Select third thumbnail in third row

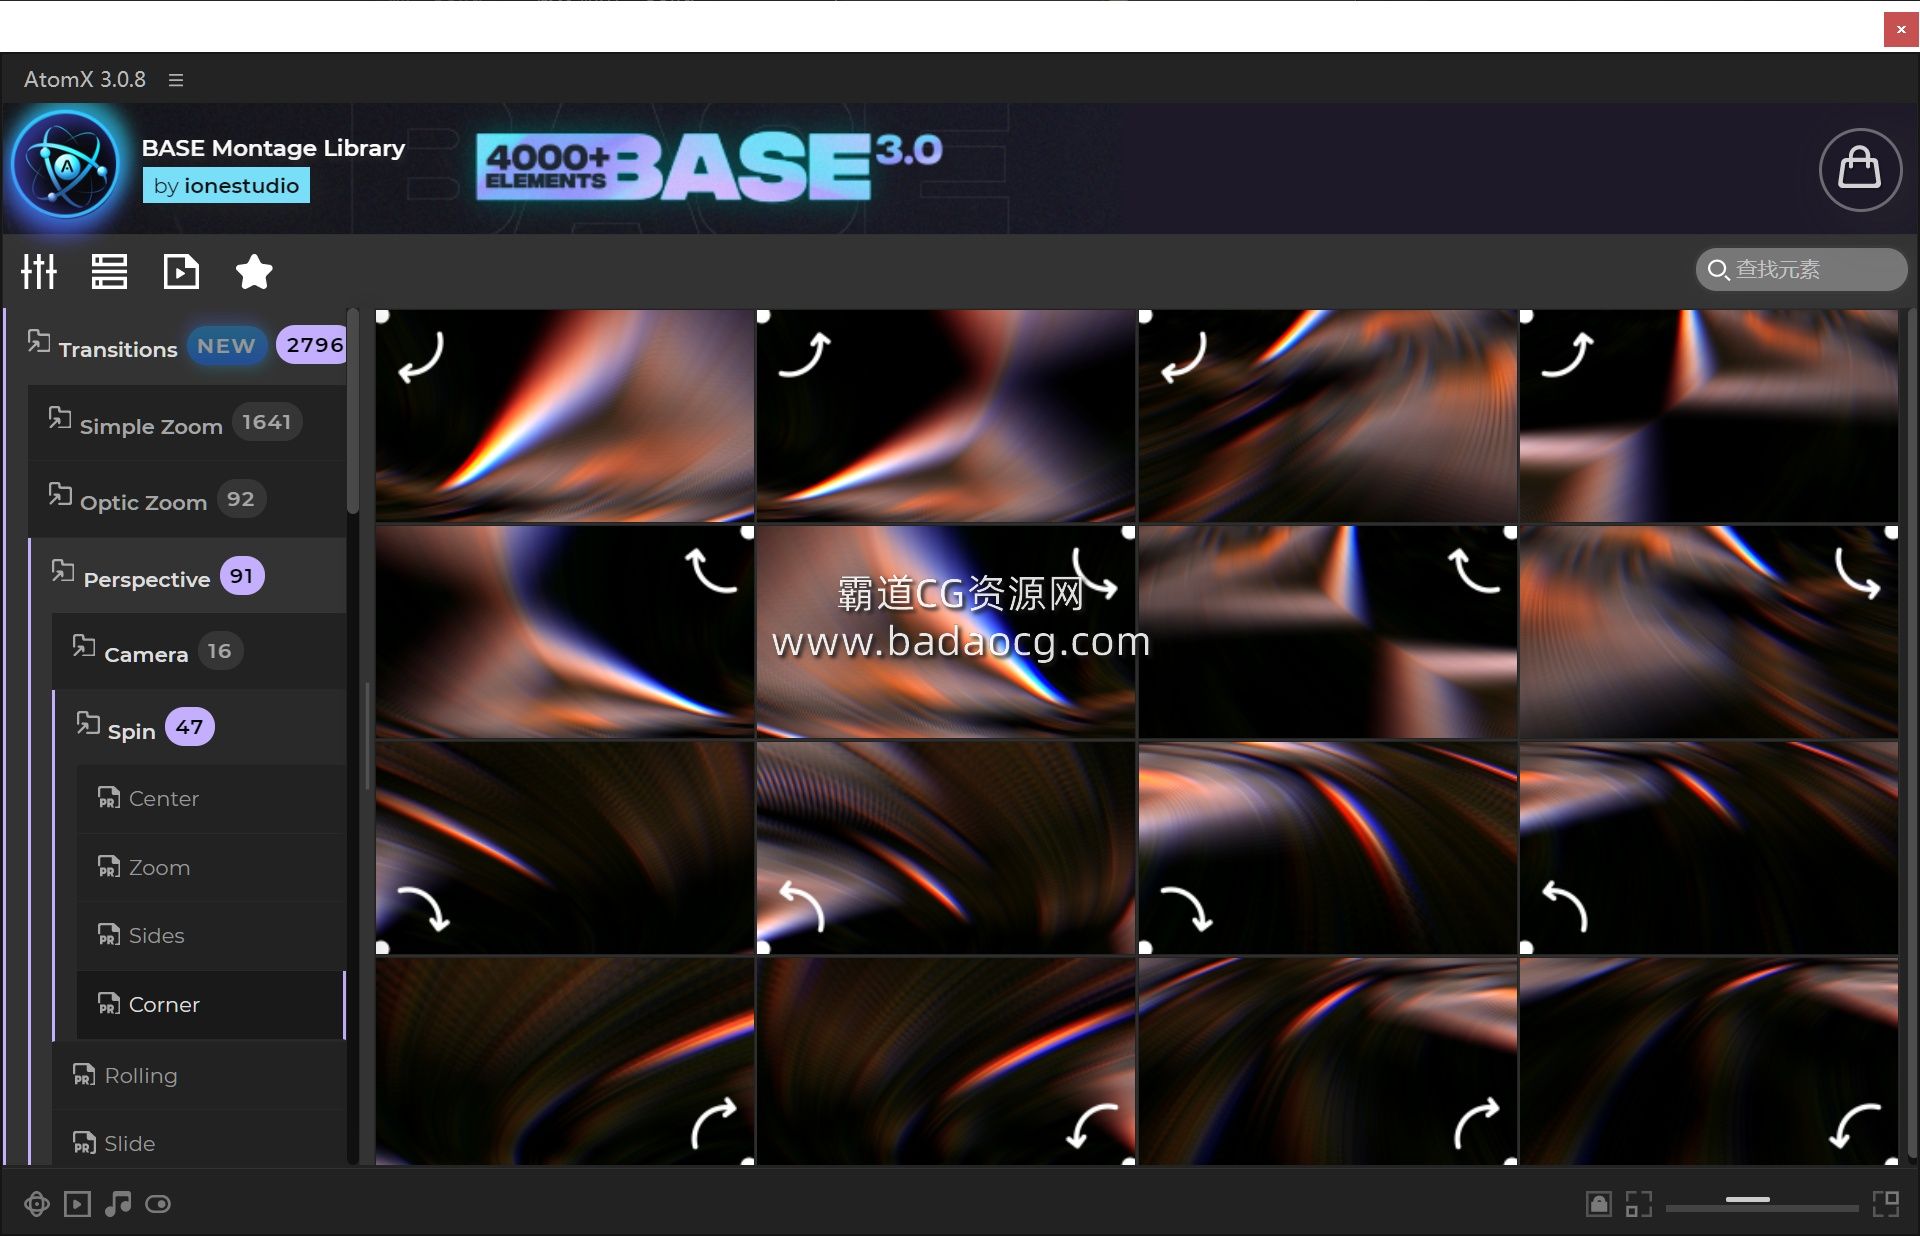coord(1328,848)
